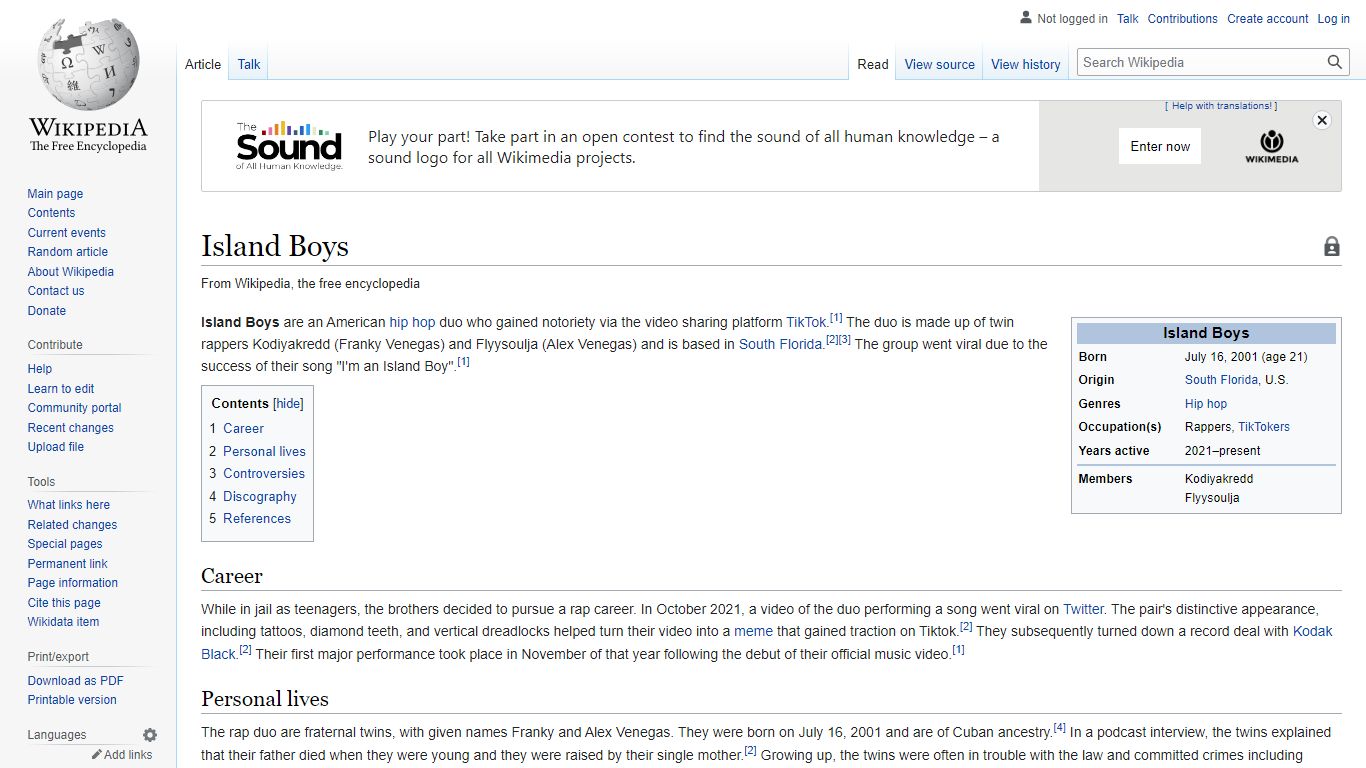The image size is (1366, 768).
Task: Open What links here
Action: pos(69,505)
